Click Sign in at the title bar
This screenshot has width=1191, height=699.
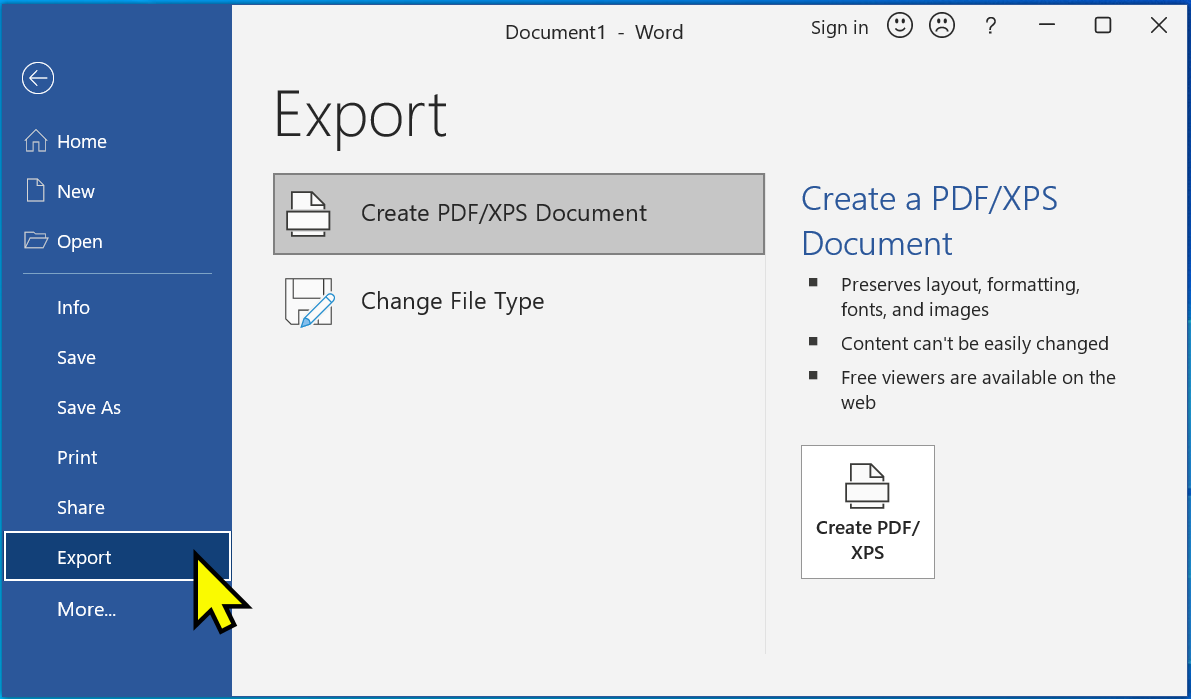[839, 27]
